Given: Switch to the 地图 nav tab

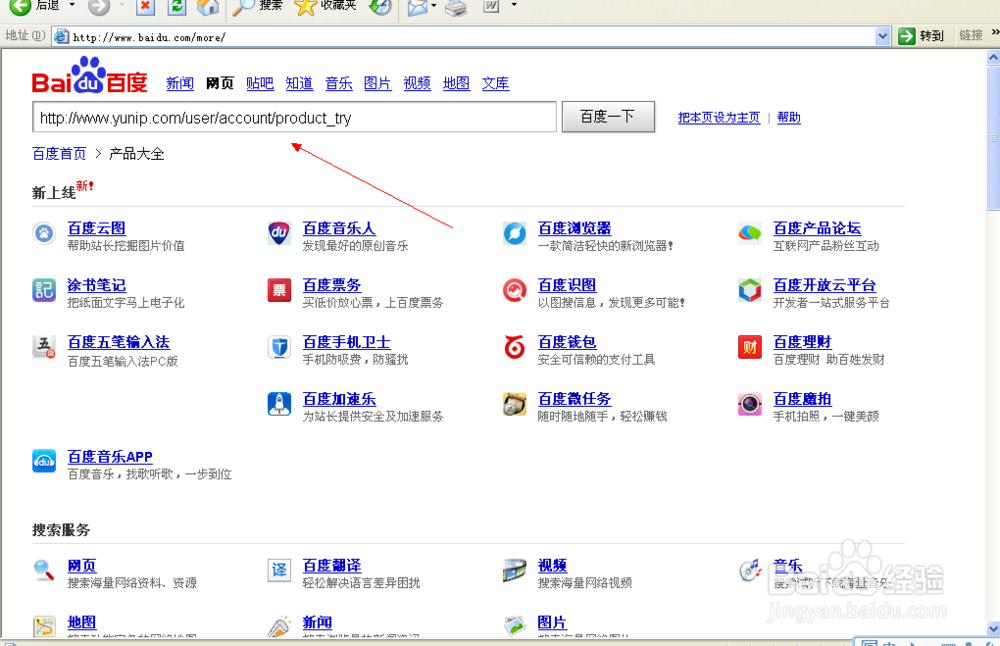Looking at the screenshot, I should click(x=457, y=83).
